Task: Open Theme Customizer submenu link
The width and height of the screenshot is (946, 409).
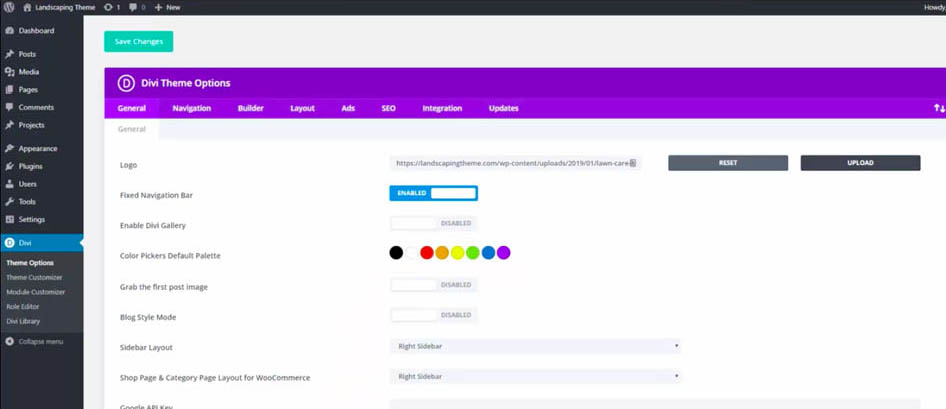Action: 34,277
